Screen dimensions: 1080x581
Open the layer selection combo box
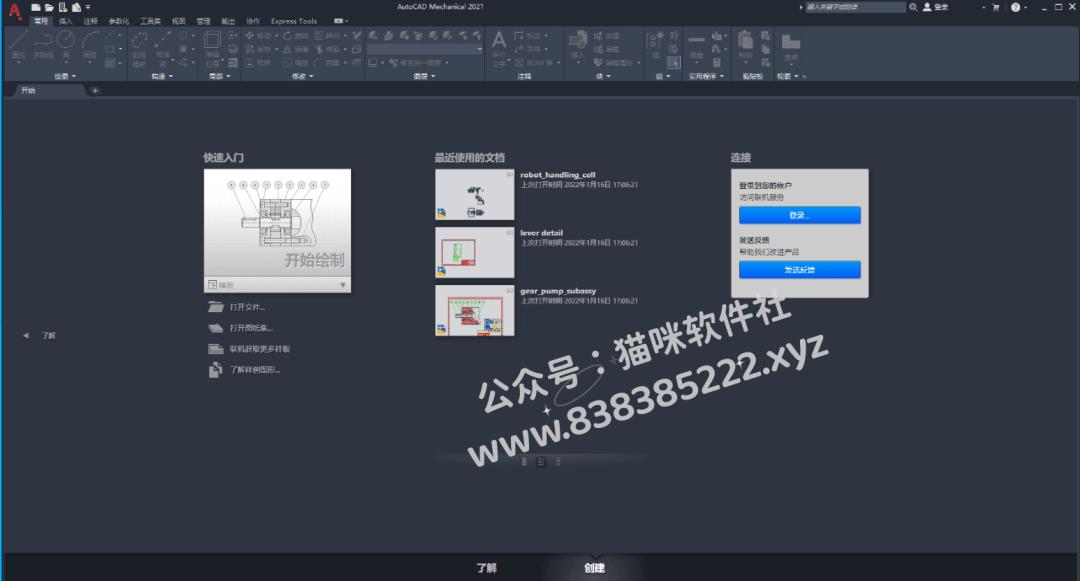(x=424, y=50)
